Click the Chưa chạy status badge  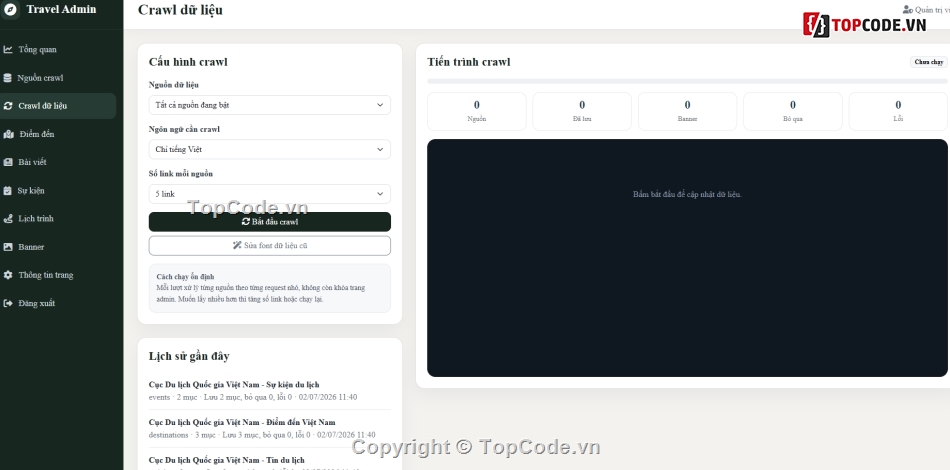pyautogui.click(x=929, y=62)
